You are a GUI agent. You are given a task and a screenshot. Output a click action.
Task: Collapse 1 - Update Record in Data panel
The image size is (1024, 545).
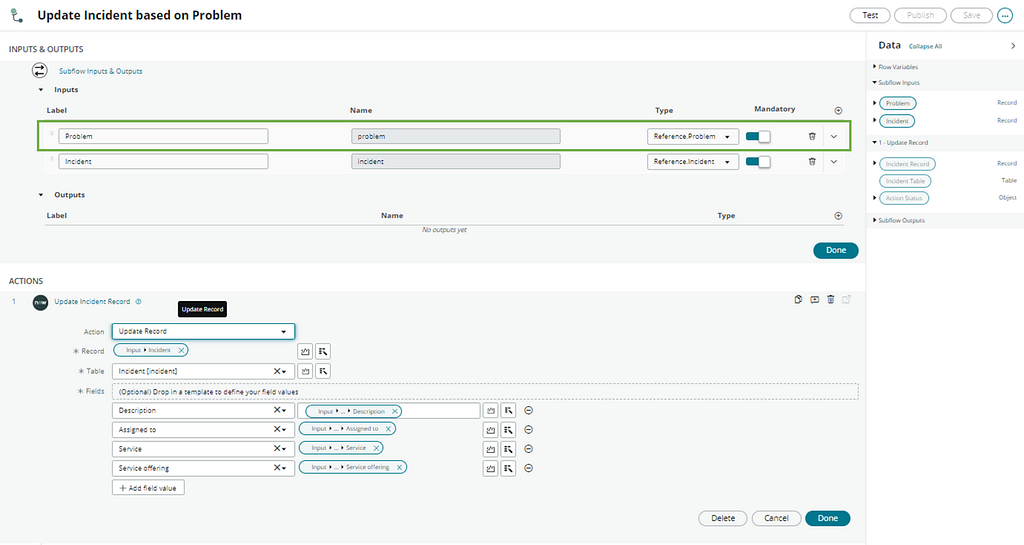pyautogui.click(x=874, y=142)
